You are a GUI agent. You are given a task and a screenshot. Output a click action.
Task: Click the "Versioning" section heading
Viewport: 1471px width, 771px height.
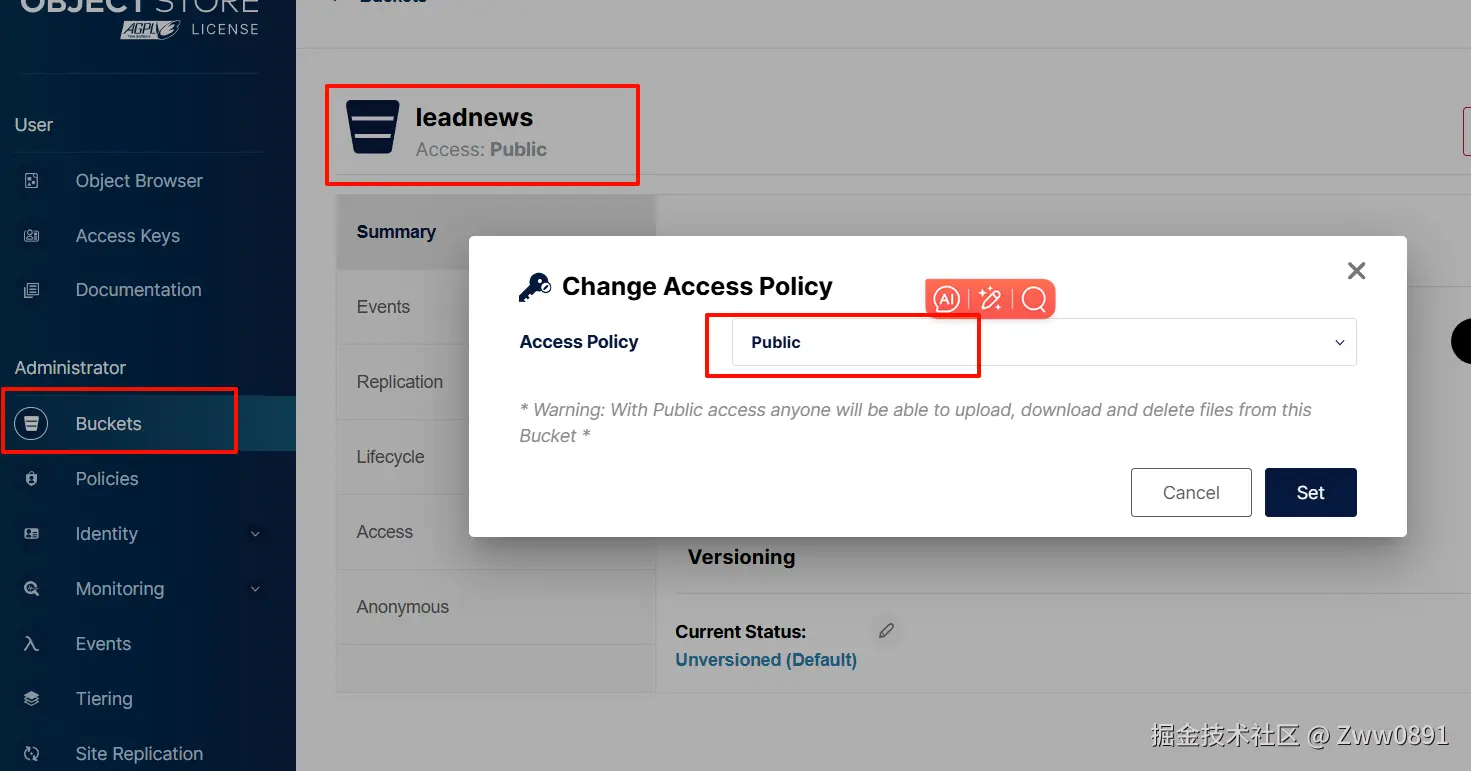pos(742,557)
